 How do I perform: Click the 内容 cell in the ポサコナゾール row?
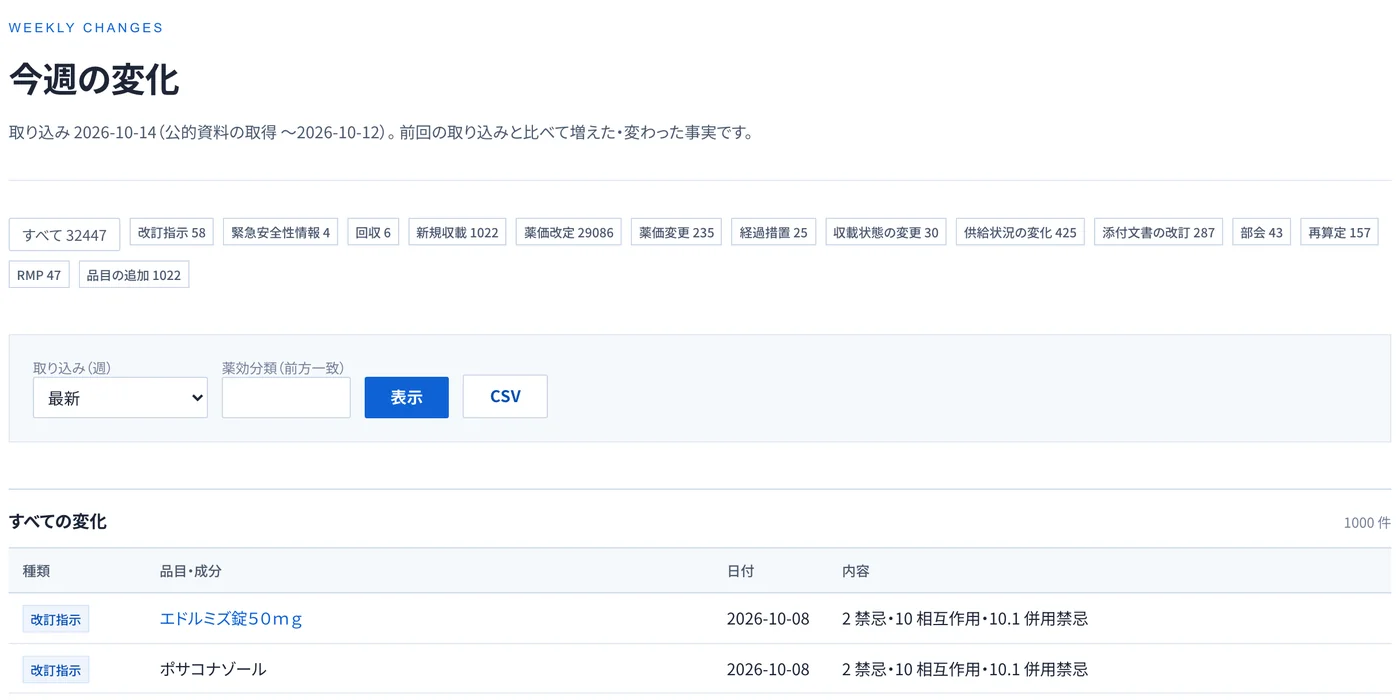(965, 669)
